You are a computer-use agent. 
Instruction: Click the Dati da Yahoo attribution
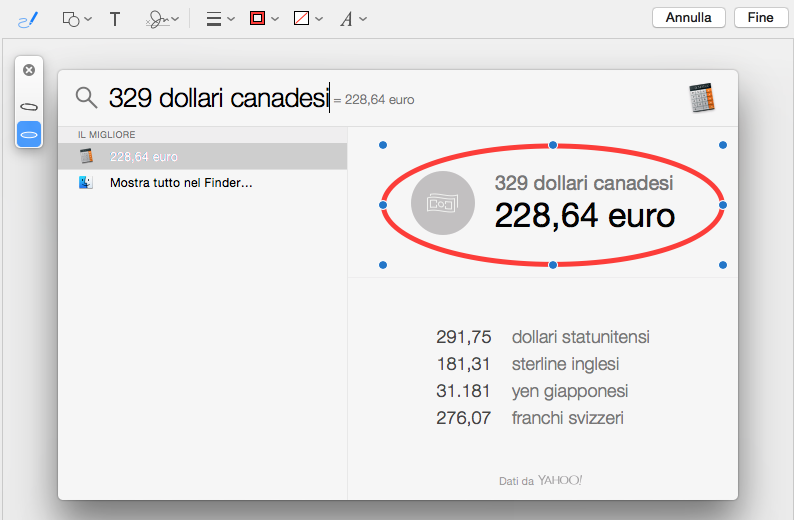coord(540,481)
